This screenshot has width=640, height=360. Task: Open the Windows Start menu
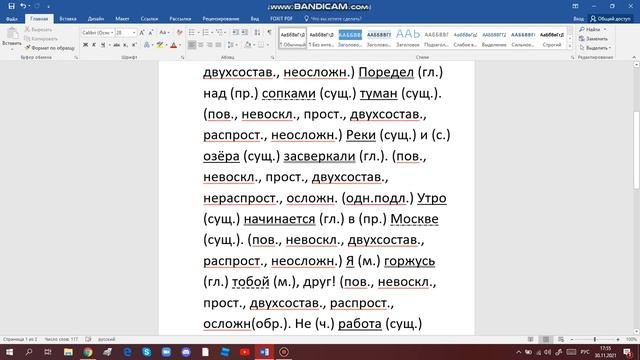[9, 352]
